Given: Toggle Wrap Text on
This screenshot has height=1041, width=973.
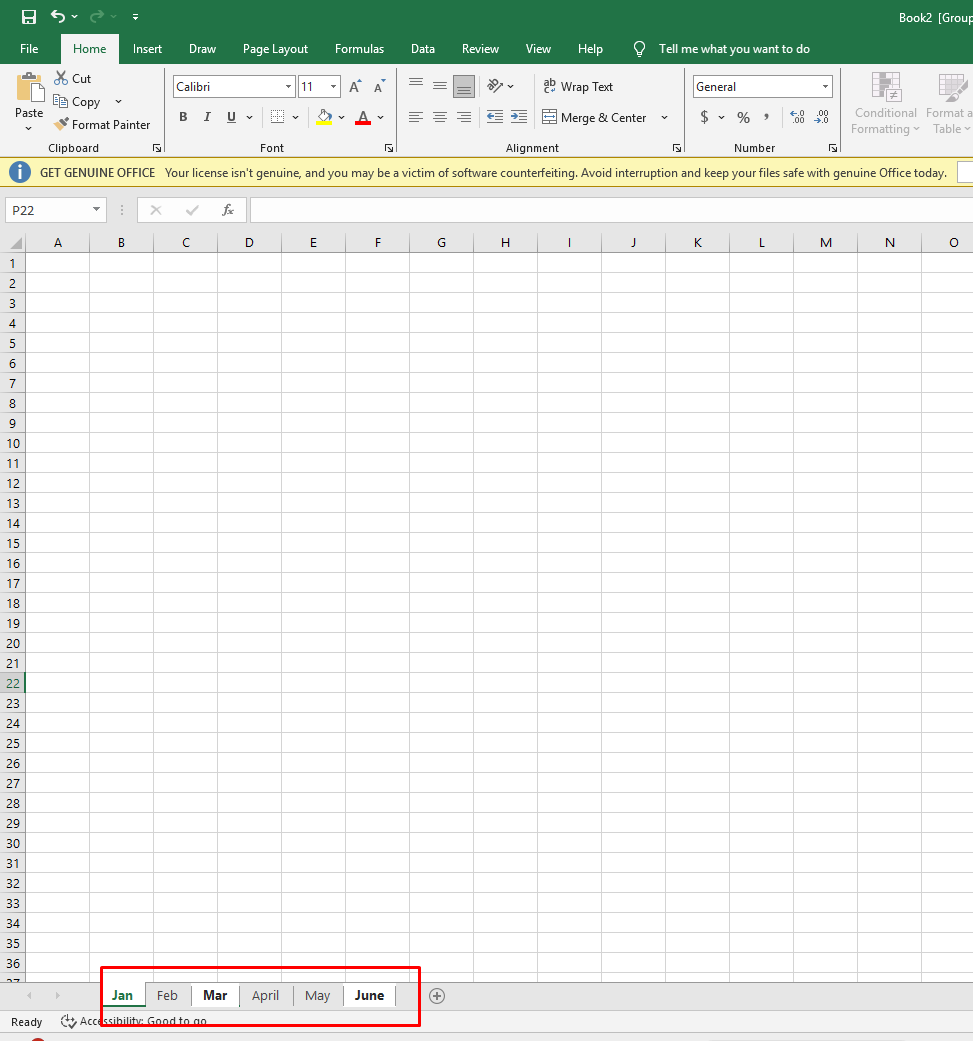Looking at the screenshot, I should point(578,87).
